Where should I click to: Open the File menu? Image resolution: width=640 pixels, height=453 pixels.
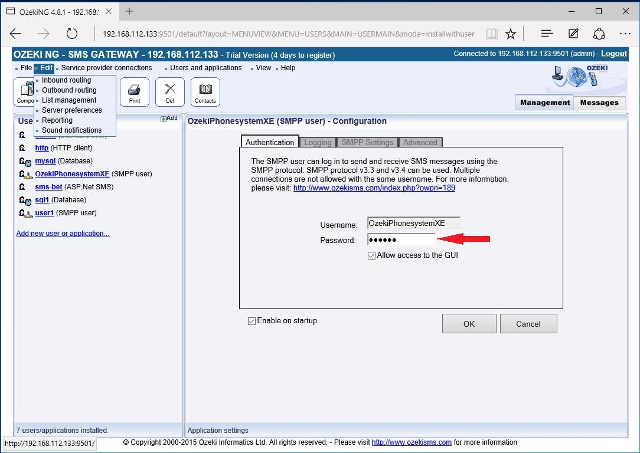(x=26, y=68)
